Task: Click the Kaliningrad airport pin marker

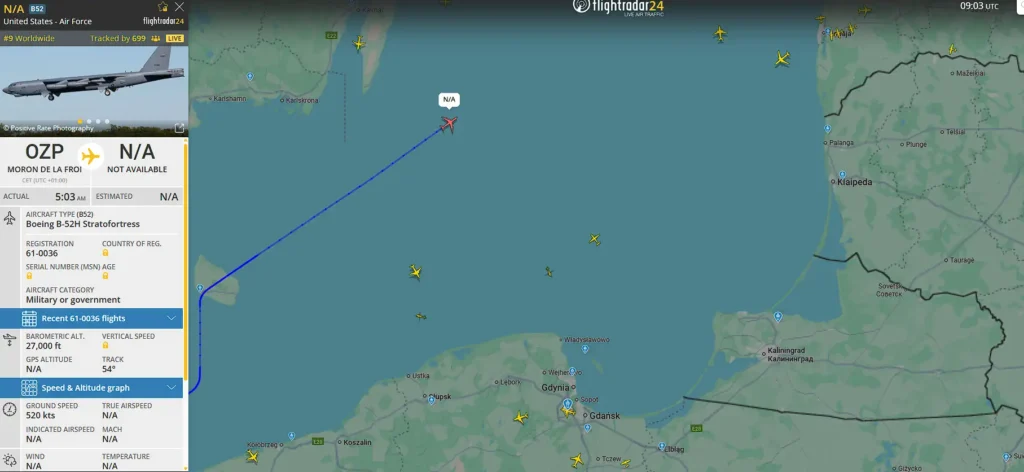Action: pyautogui.click(x=778, y=317)
